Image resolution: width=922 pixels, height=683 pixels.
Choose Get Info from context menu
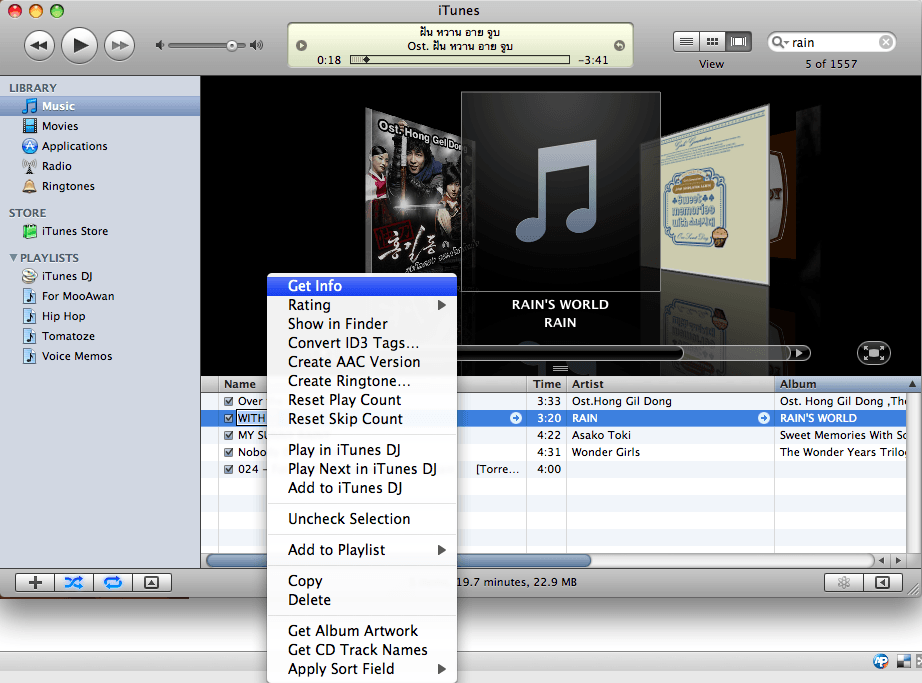tap(362, 286)
